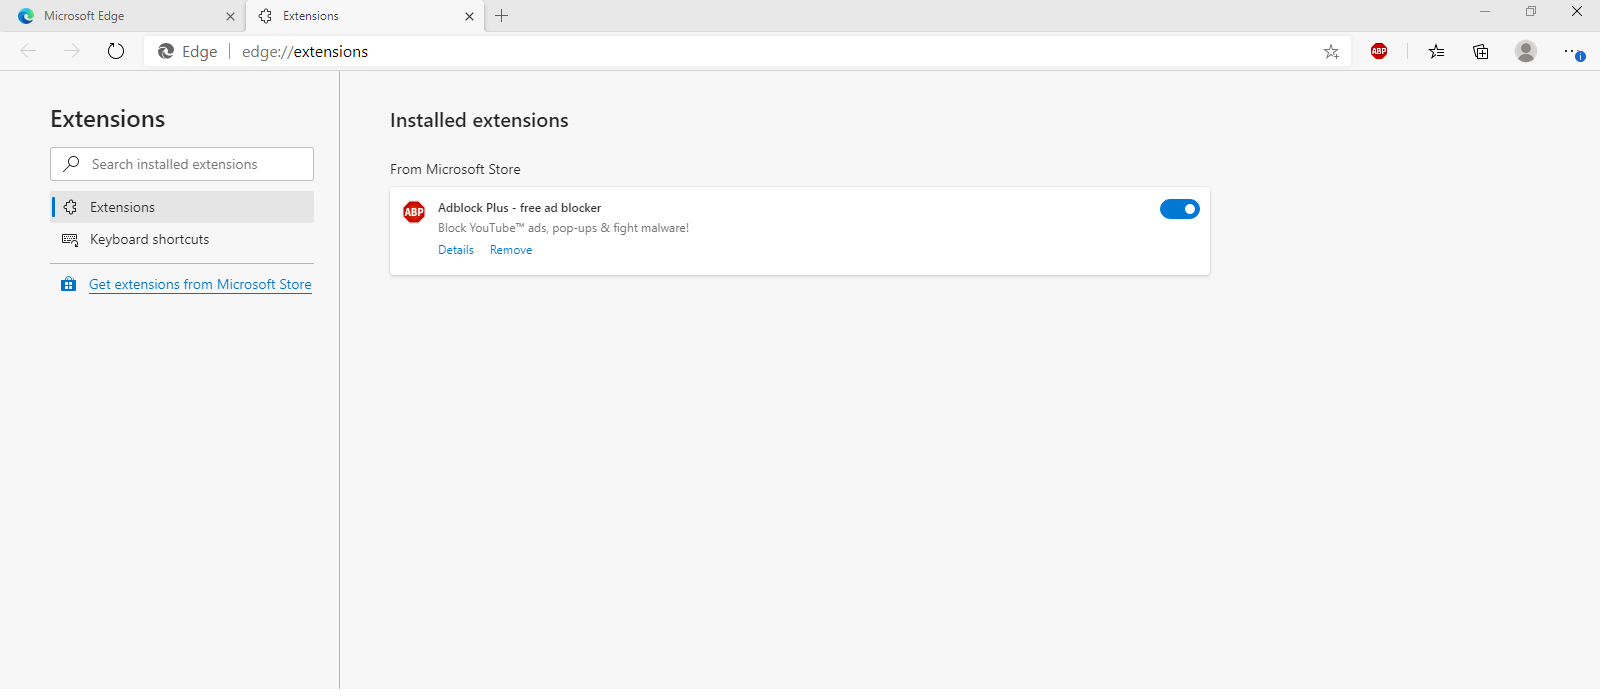1604x696 pixels.
Task: View Details for Adblock Plus
Action: 456,250
